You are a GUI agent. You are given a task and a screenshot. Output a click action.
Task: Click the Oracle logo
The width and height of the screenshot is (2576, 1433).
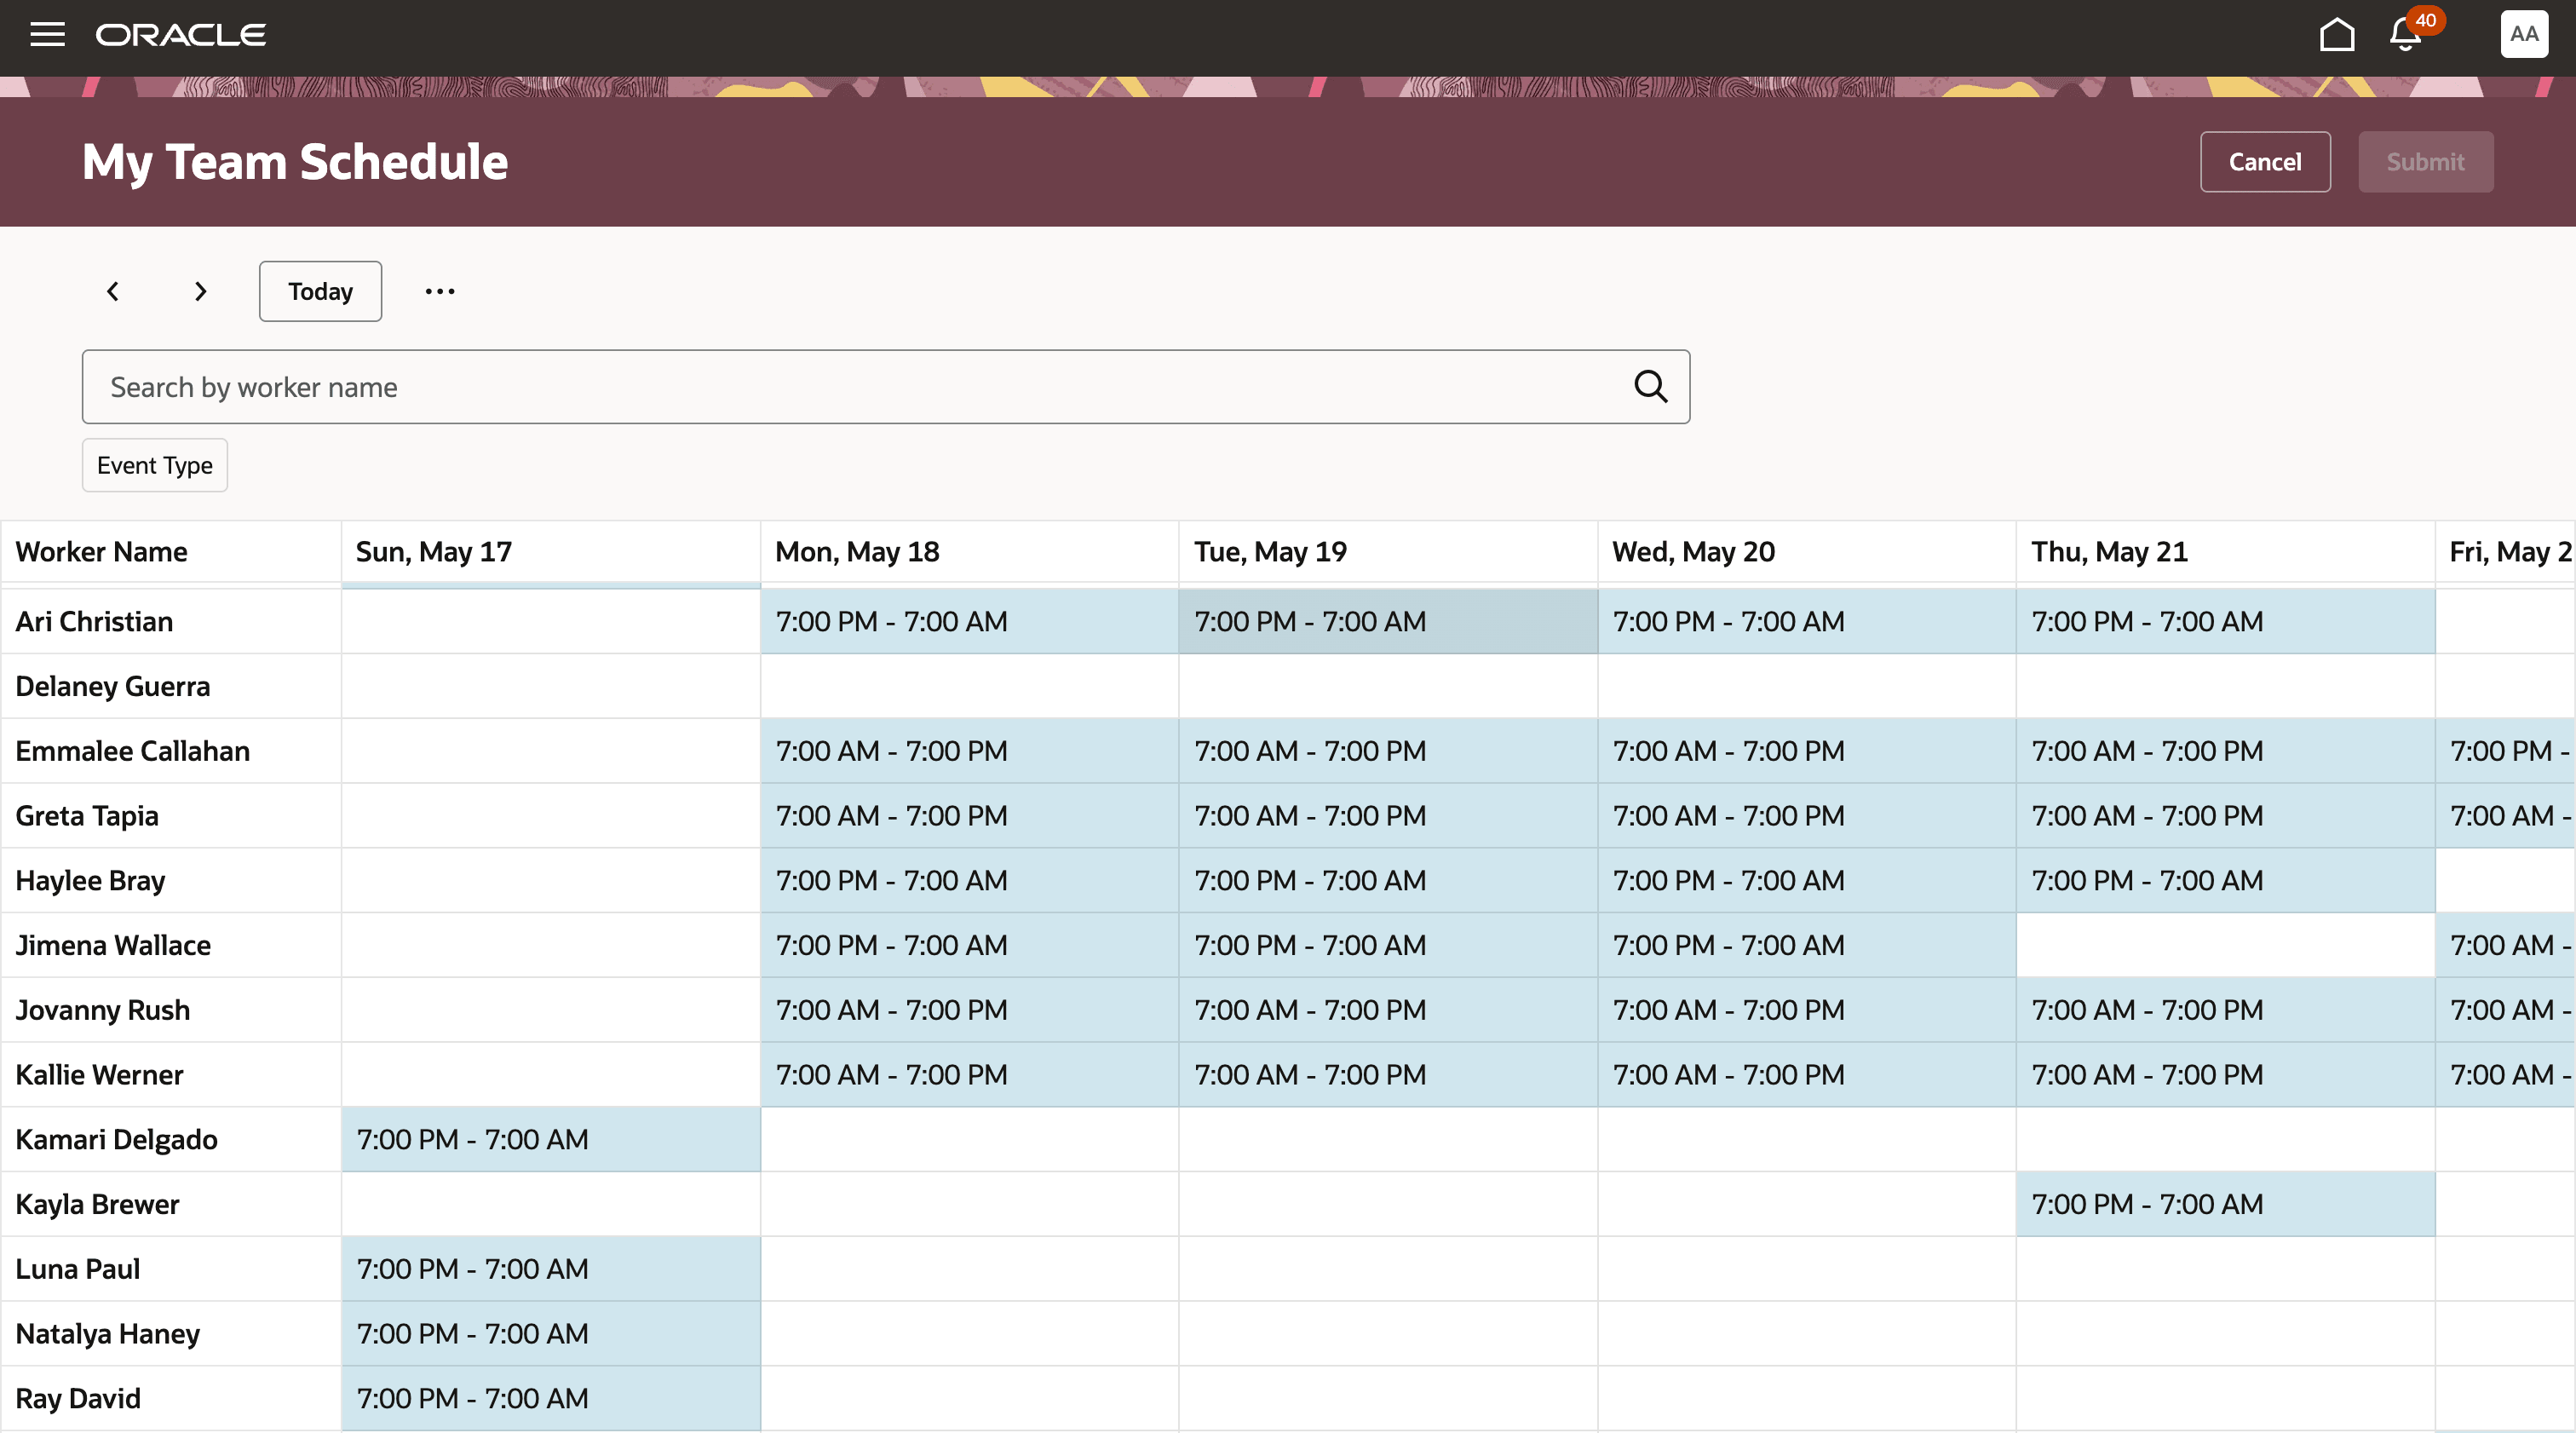(x=181, y=35)
